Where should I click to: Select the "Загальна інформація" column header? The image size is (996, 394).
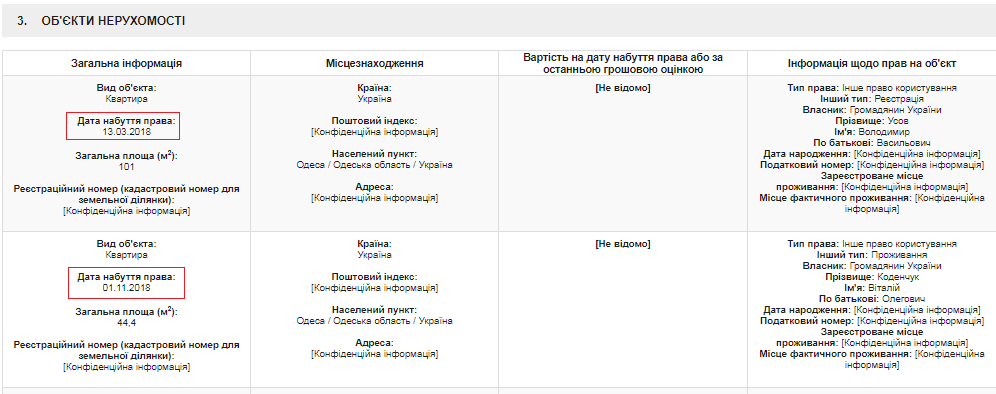coord(126,64)
